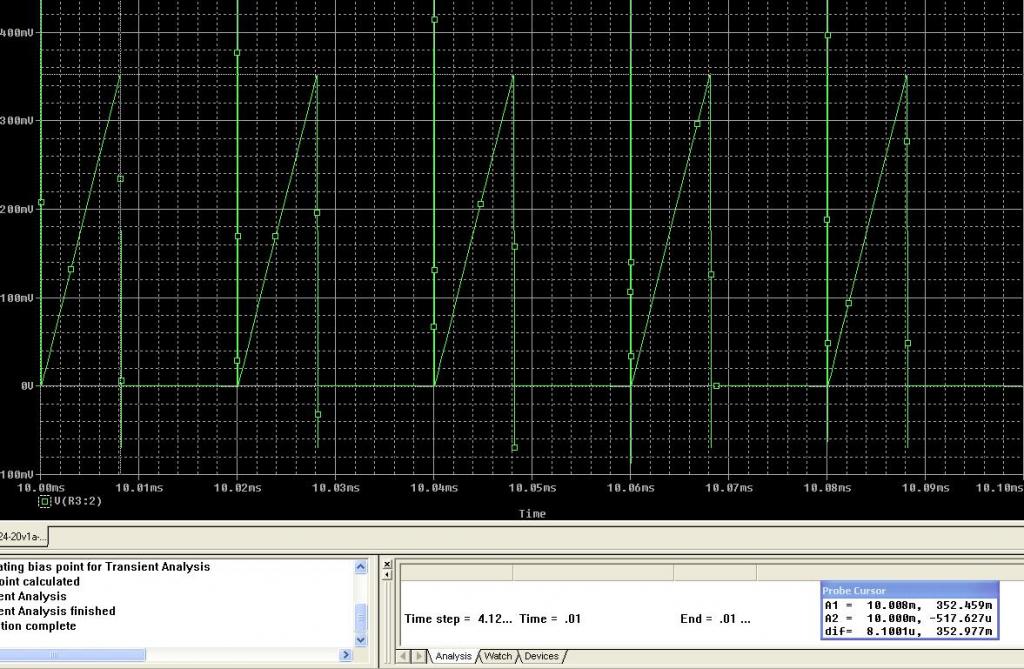Close the simulation status pane

point(387,564)
